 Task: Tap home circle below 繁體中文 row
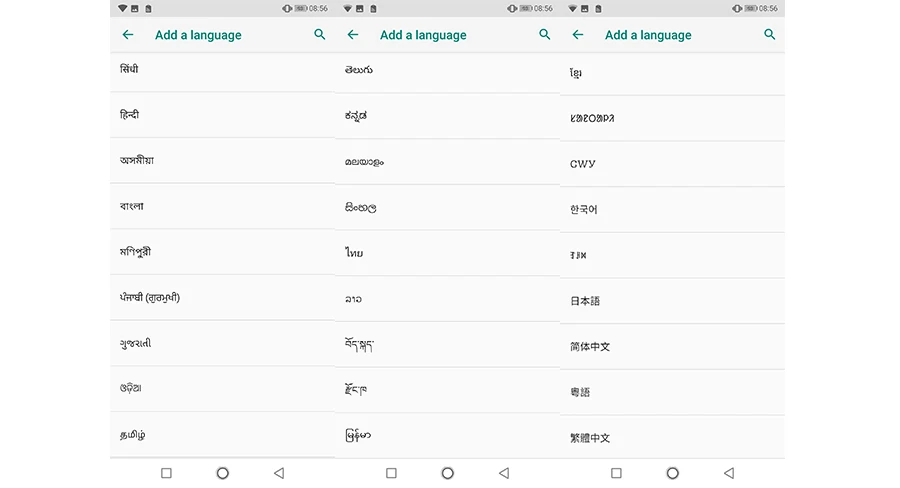(x=673, y=473)
